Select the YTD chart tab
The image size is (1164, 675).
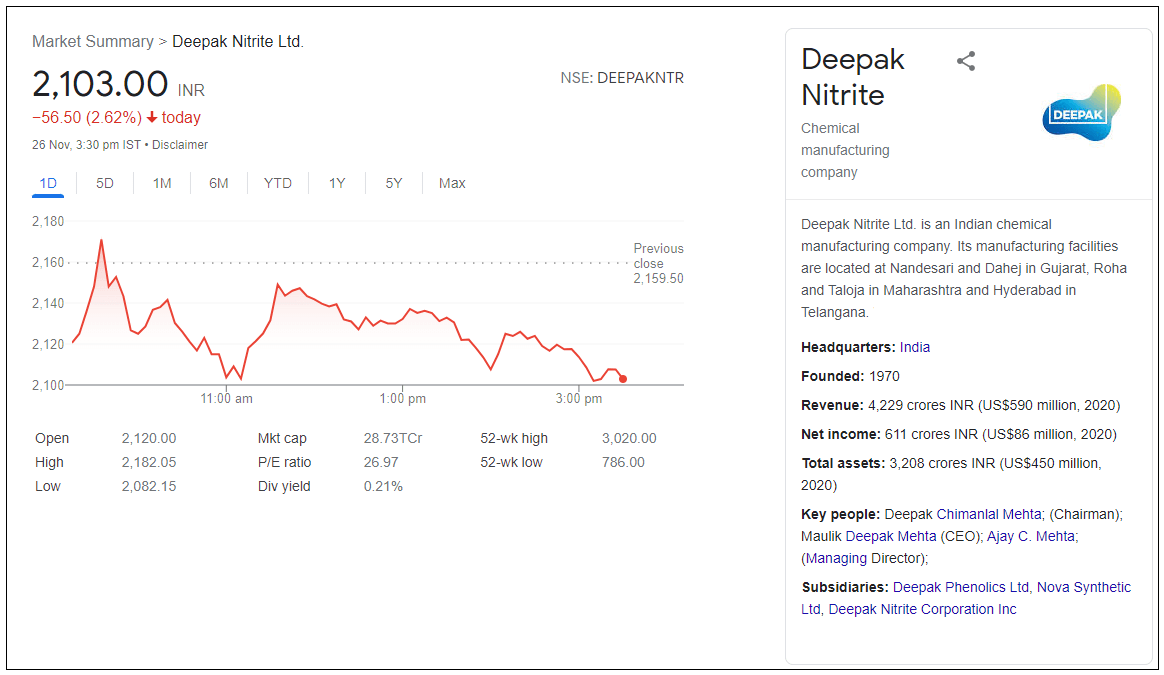click(x=277, y=183)
